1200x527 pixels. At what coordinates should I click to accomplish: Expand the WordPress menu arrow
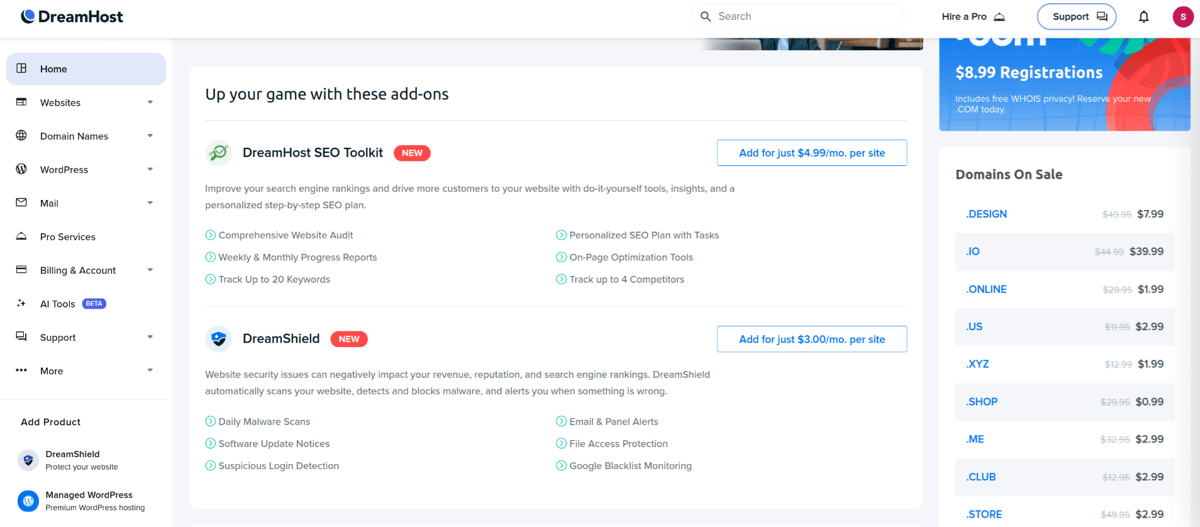(x=150, y=169)
